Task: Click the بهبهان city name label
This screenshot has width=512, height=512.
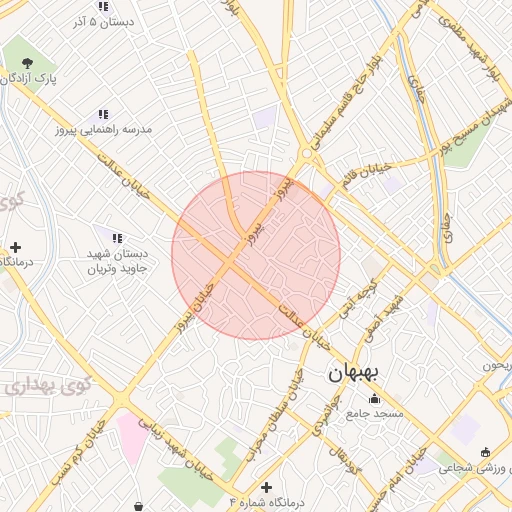Action: (x=353, y=374)
